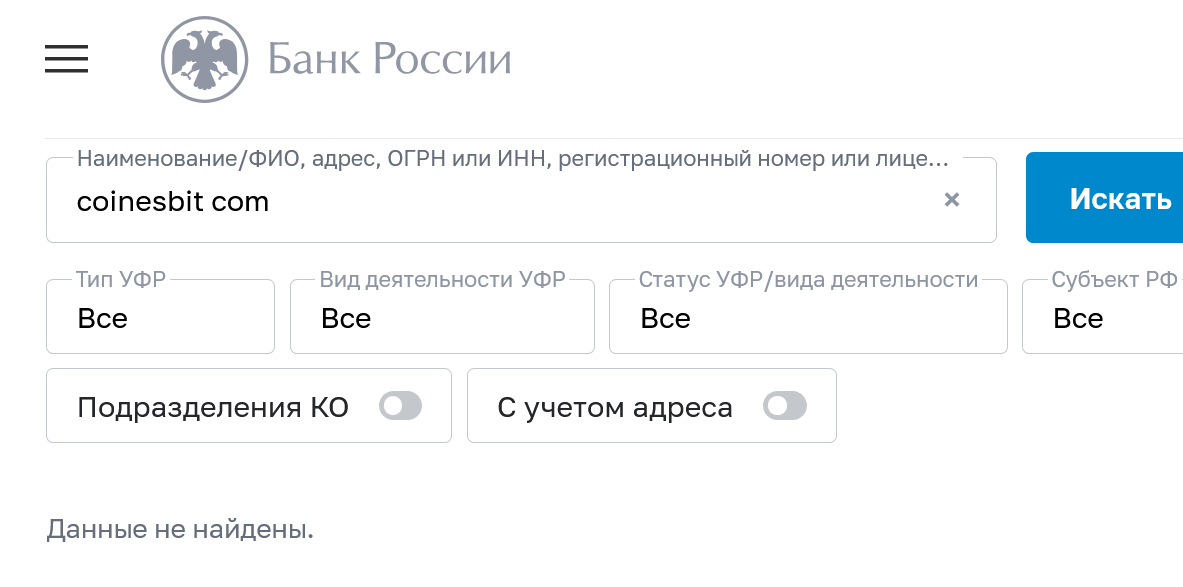Open the 'Тип УФР' dropdown
This screenshot has width=1183, height=587.
pyautogui.click(x=160, y=317)
